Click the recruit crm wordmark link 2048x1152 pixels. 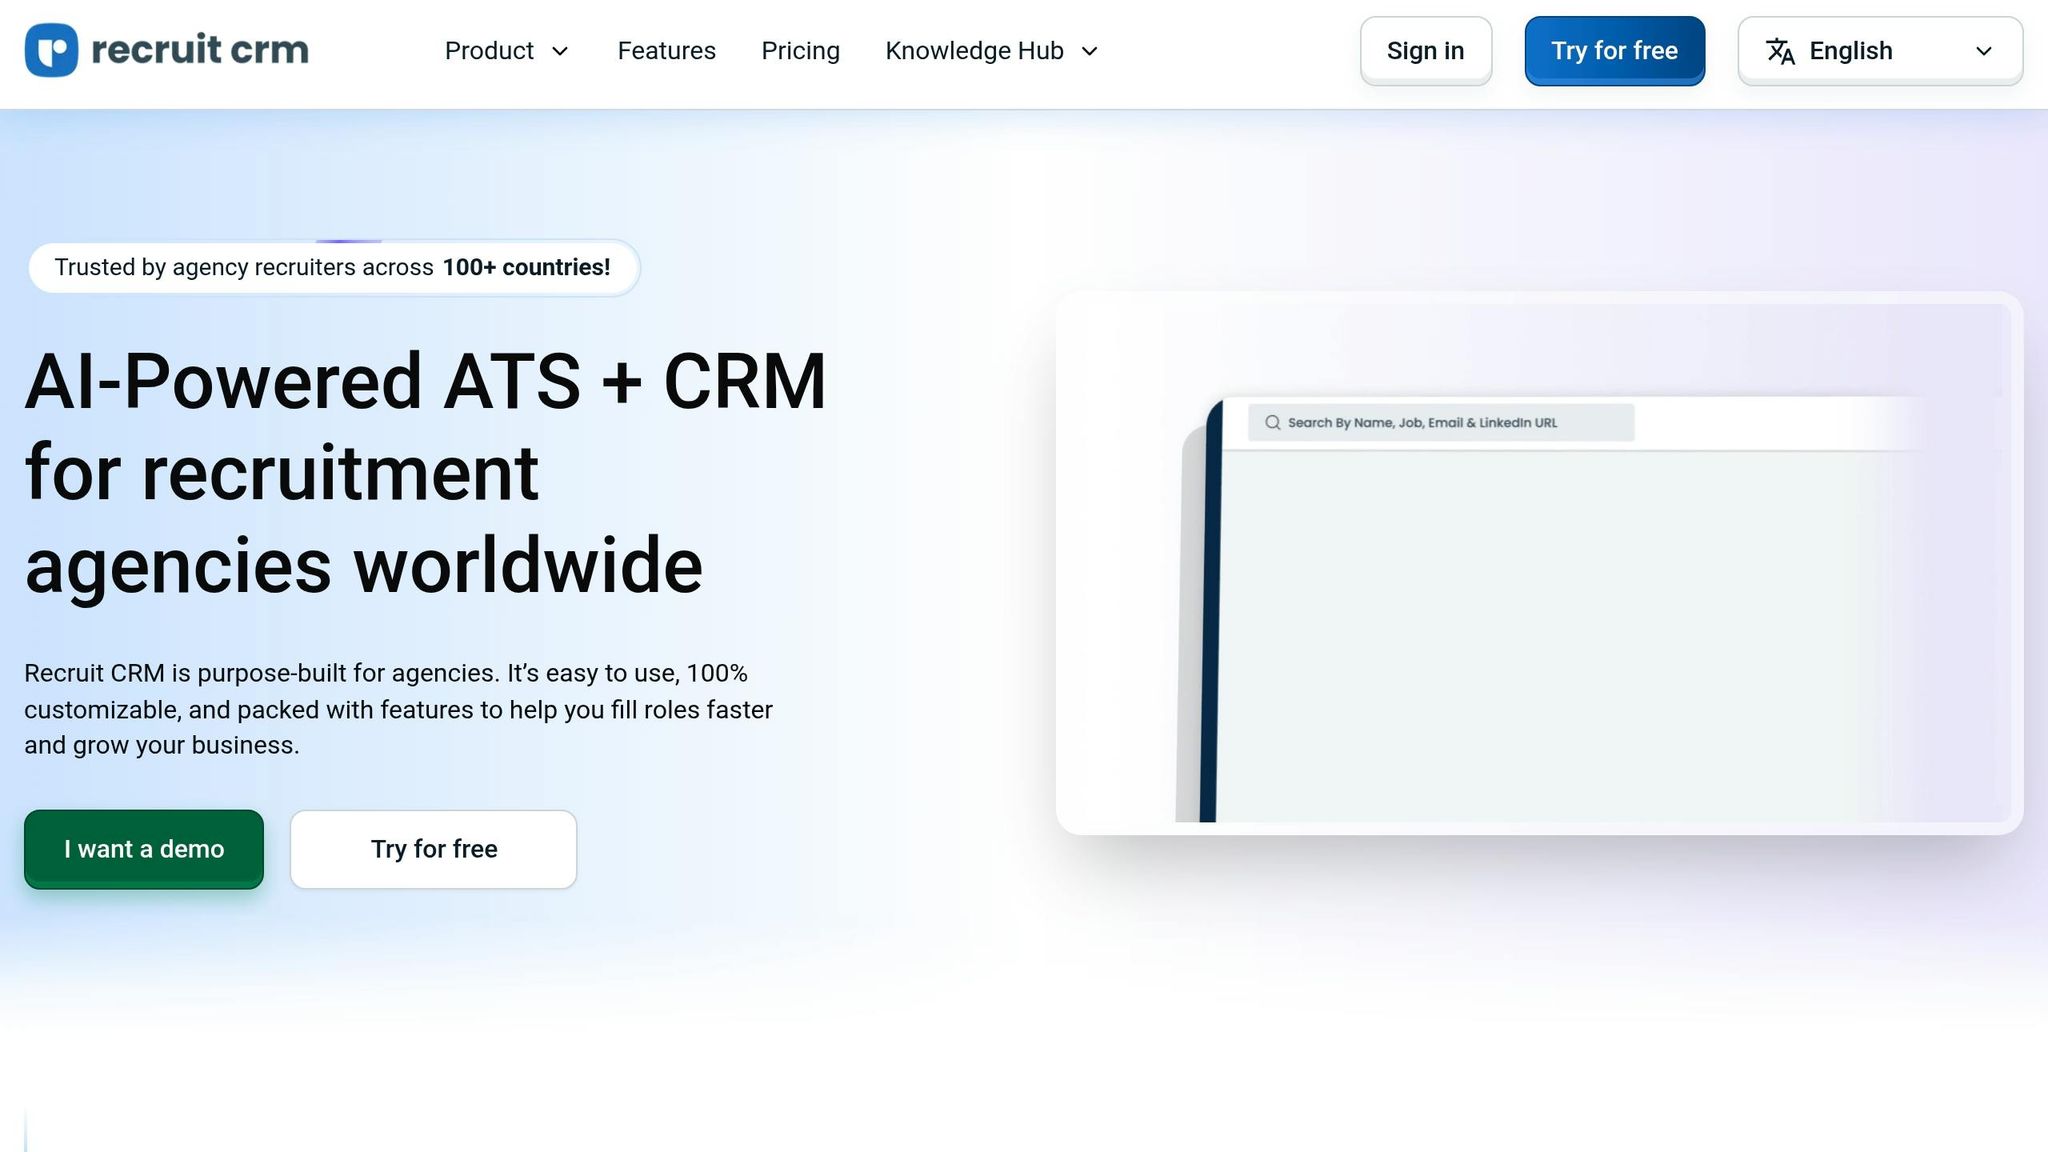coord(198,49)
